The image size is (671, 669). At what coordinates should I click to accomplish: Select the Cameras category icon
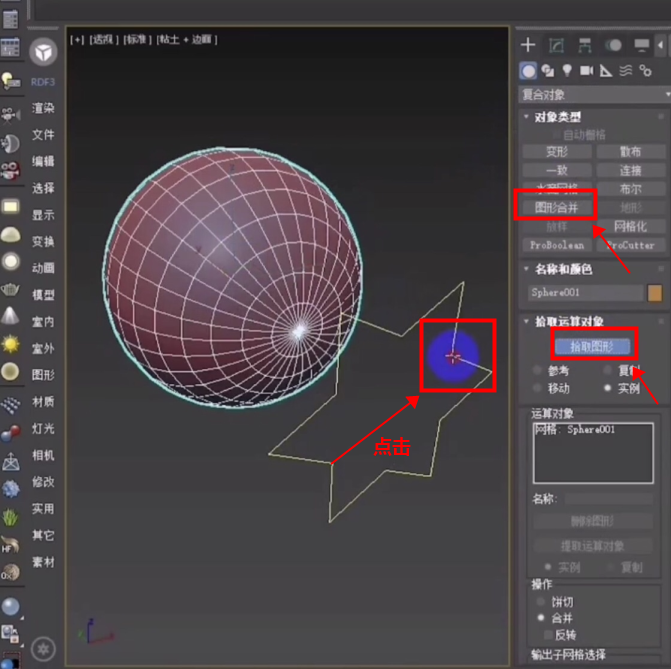586,71
